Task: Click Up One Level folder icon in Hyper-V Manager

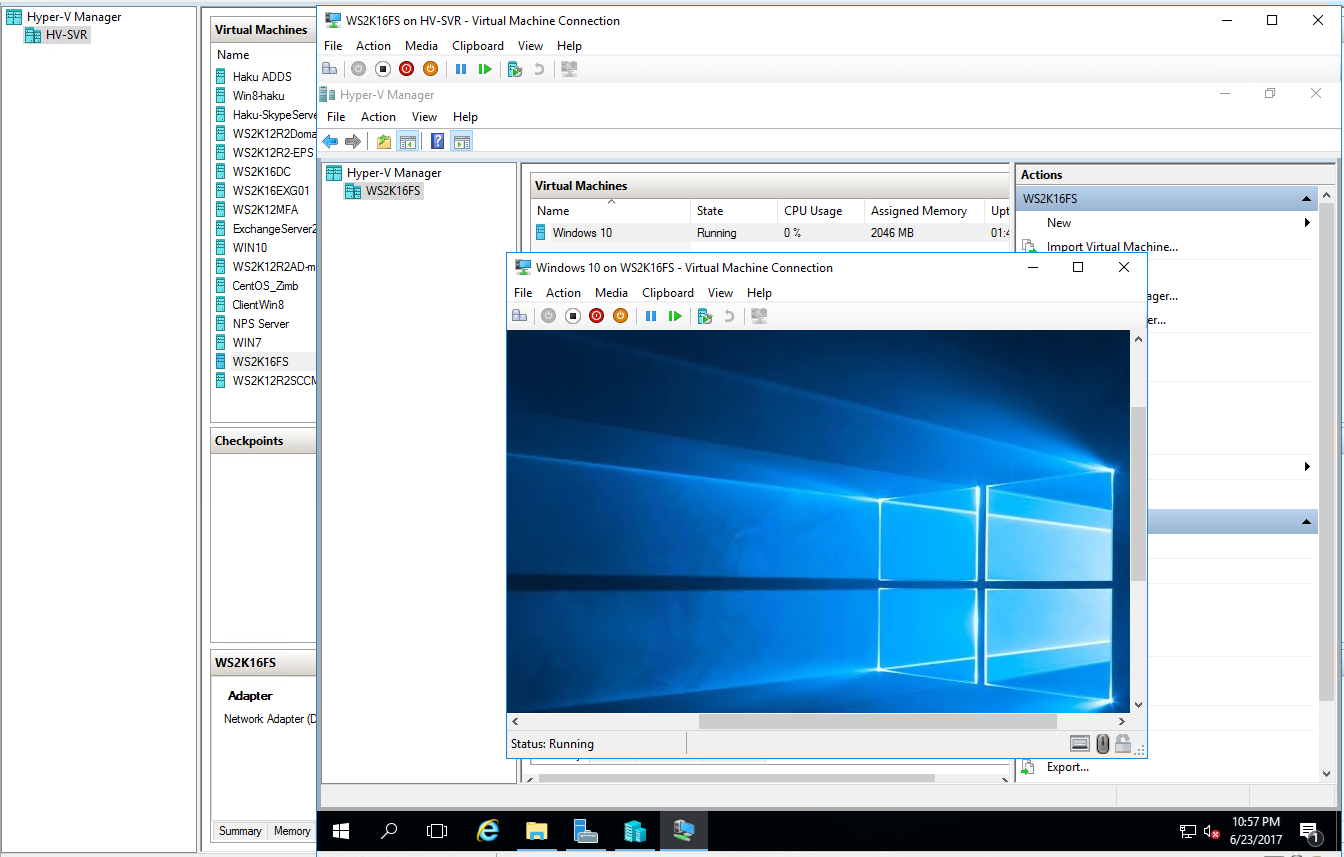Action: pos(384,142)
